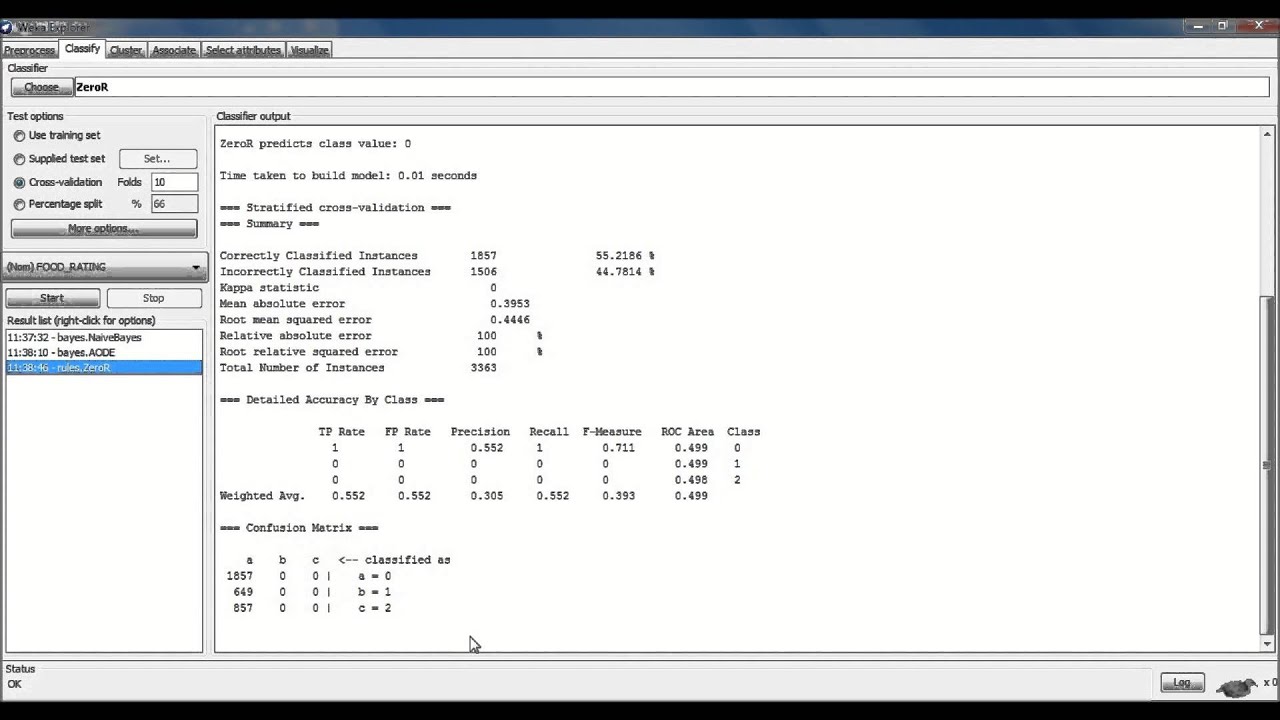
Task: Click the Confusion Matrix heading
Action: [x=299, y=528]
